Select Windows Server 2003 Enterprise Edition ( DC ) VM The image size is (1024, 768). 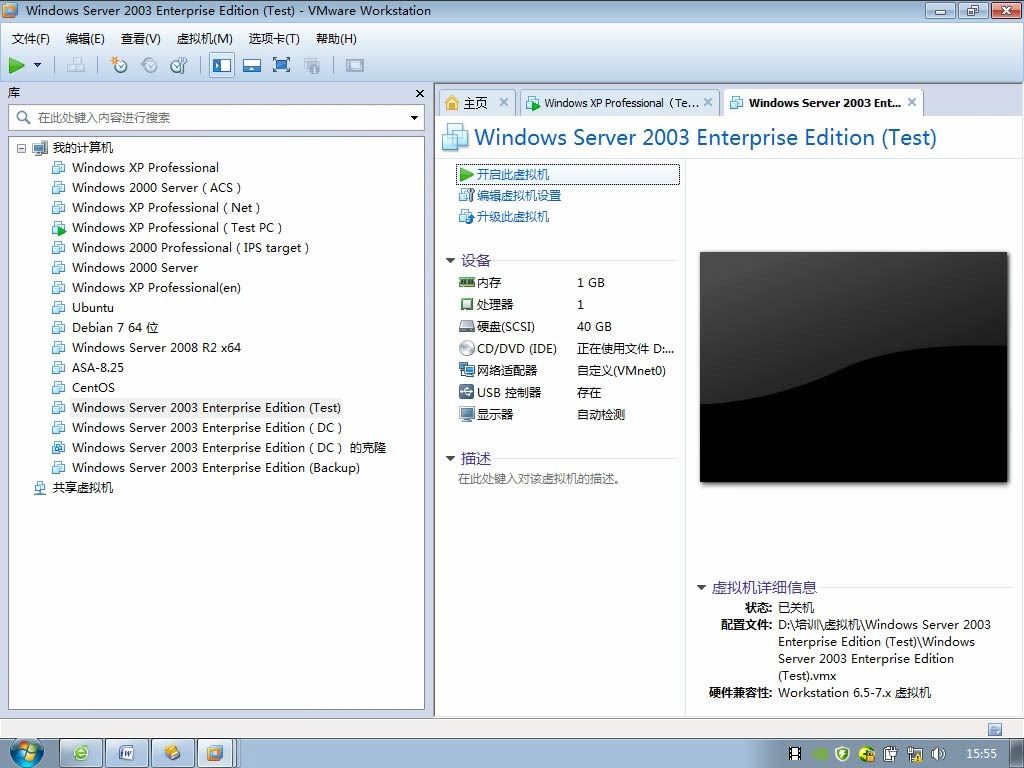tap(207, 428)
